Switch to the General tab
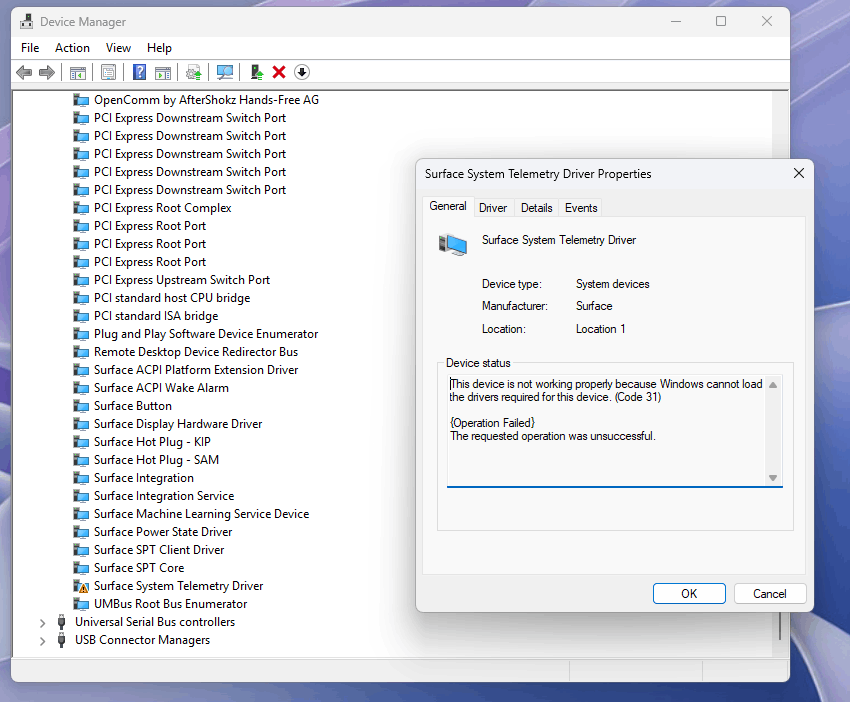Screen dimensions: 850x702 (x=448, y=206)
